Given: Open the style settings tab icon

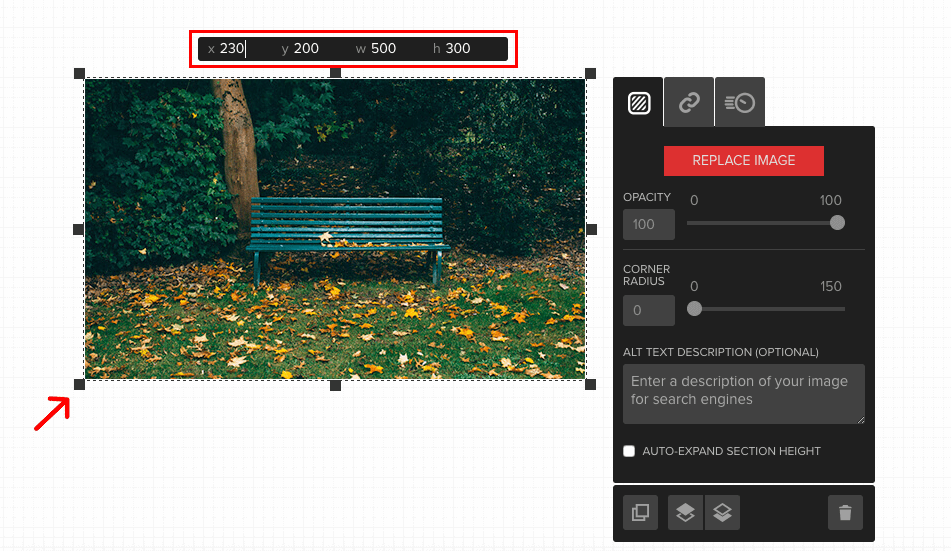Looking at the screenshot, I should click(639, 103).
